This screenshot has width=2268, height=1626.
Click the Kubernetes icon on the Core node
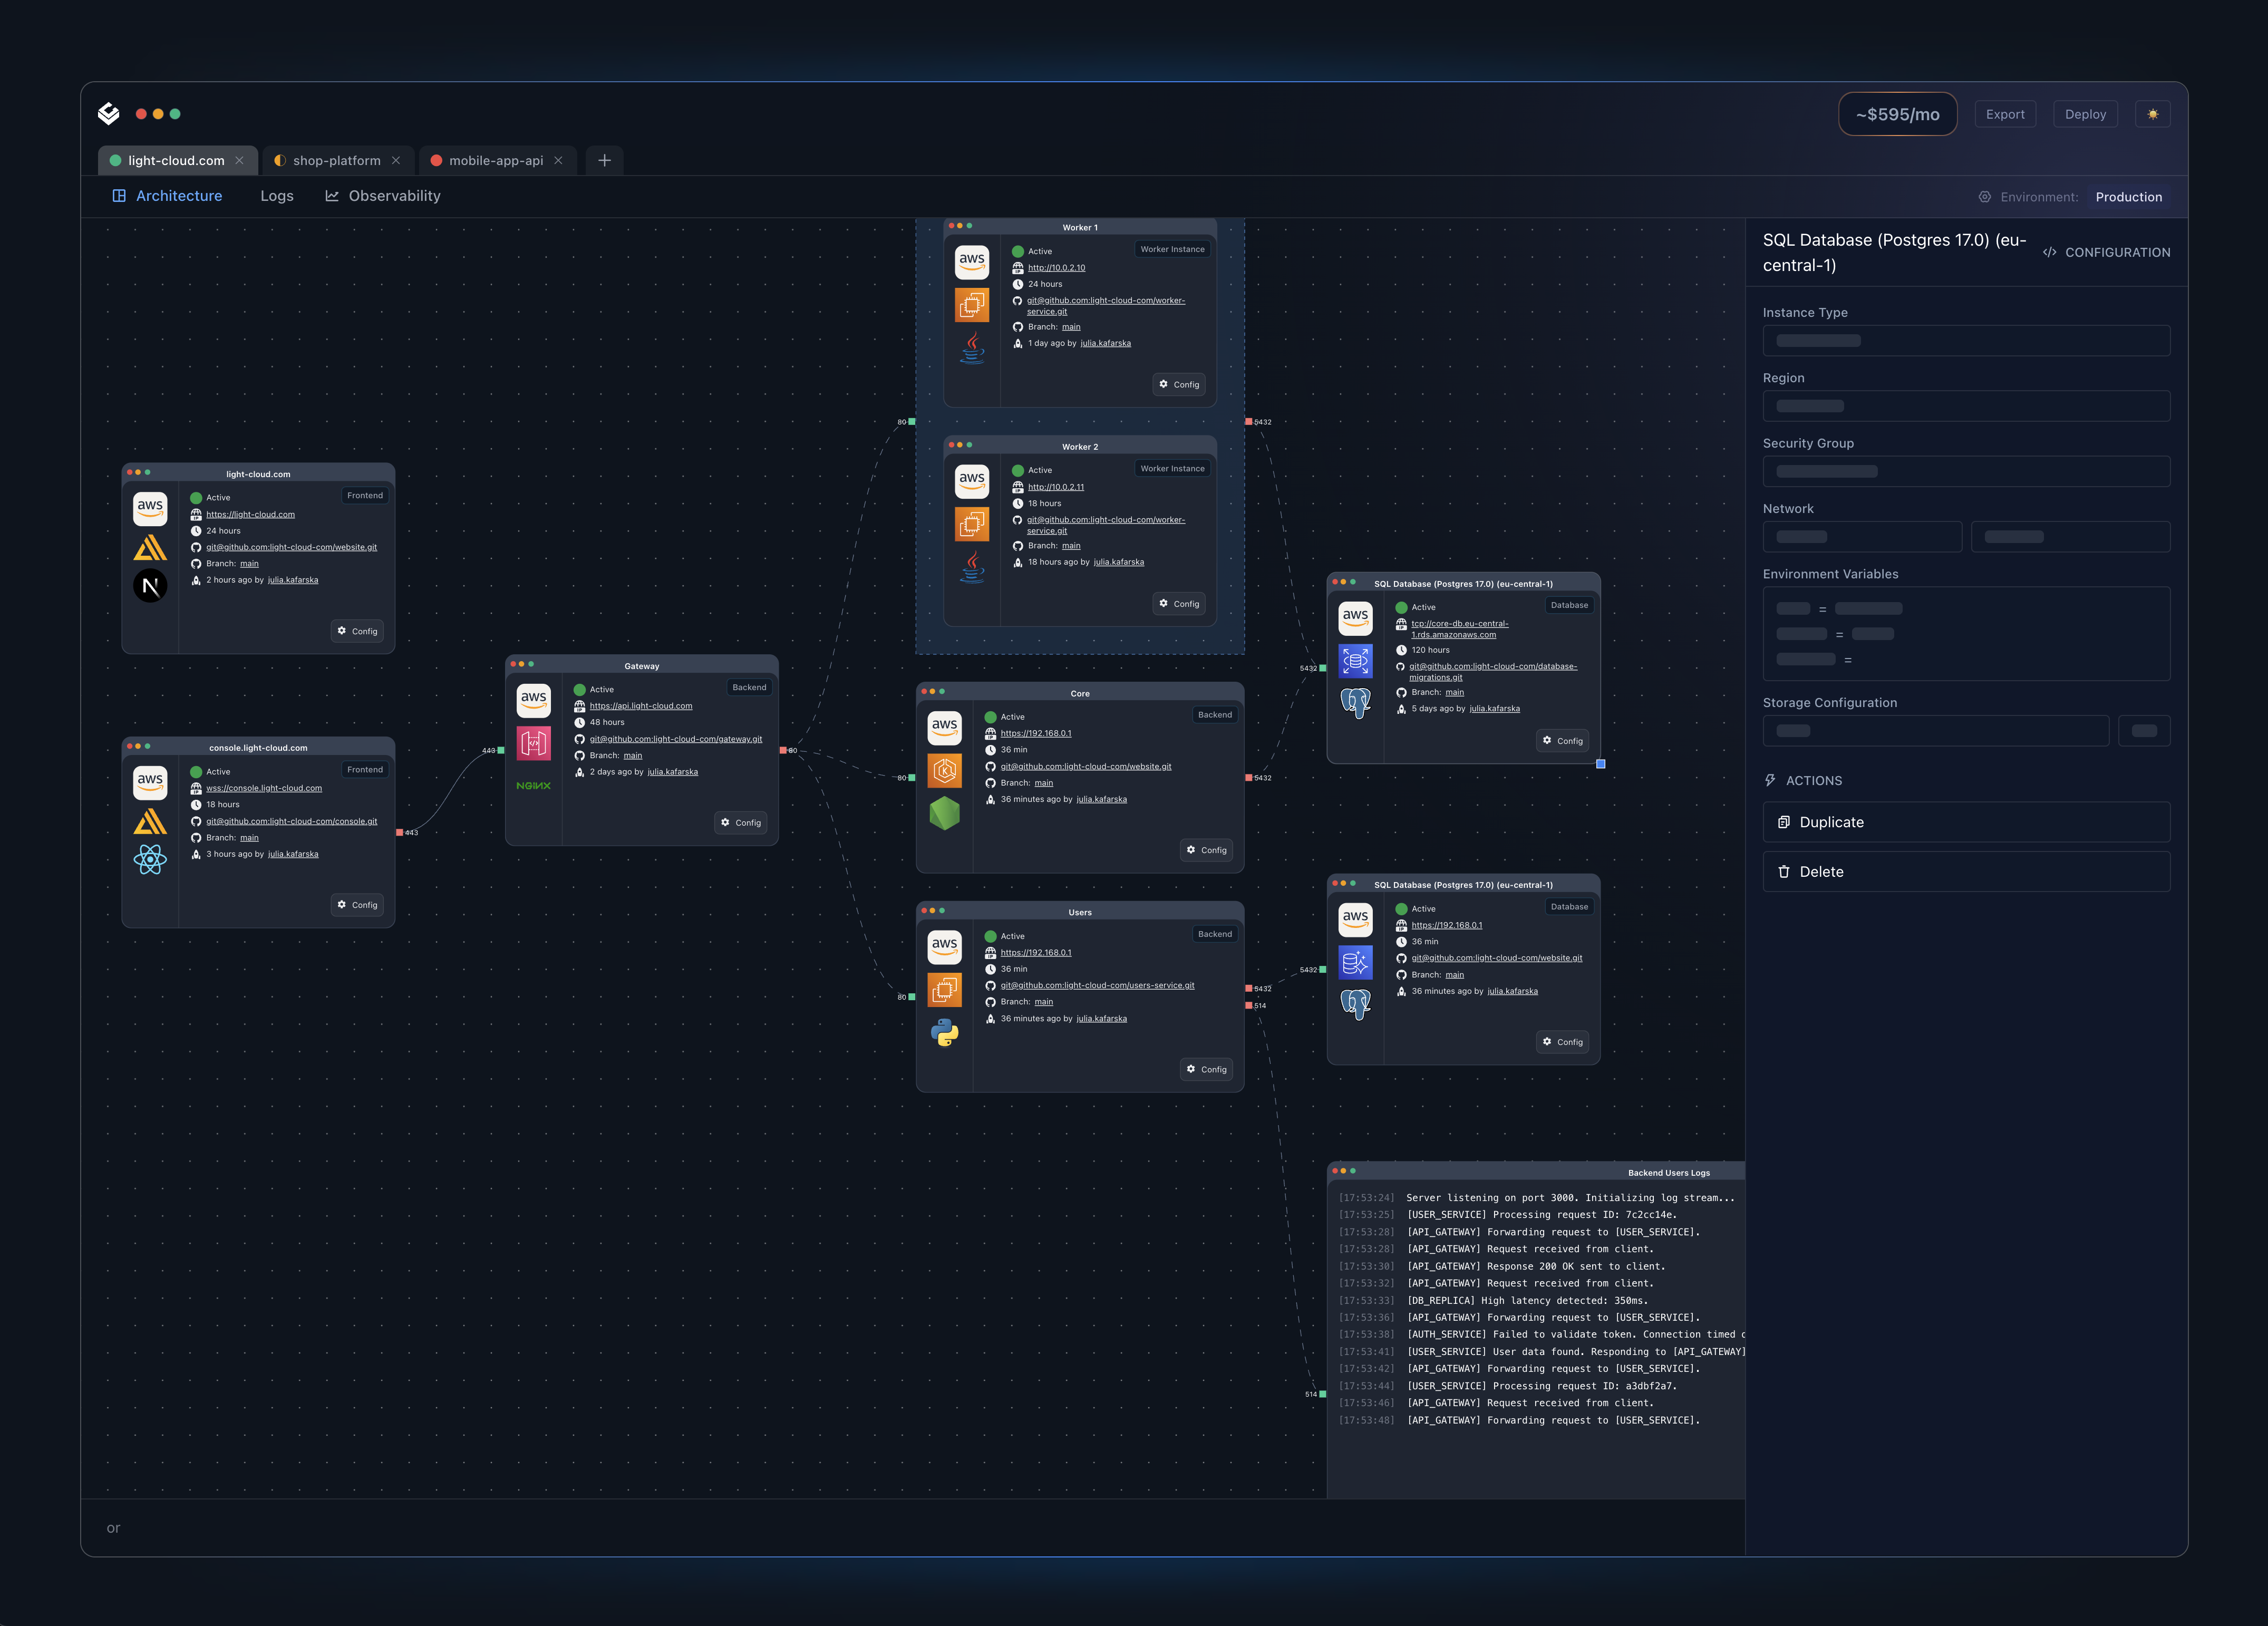[x=944, y=771]
